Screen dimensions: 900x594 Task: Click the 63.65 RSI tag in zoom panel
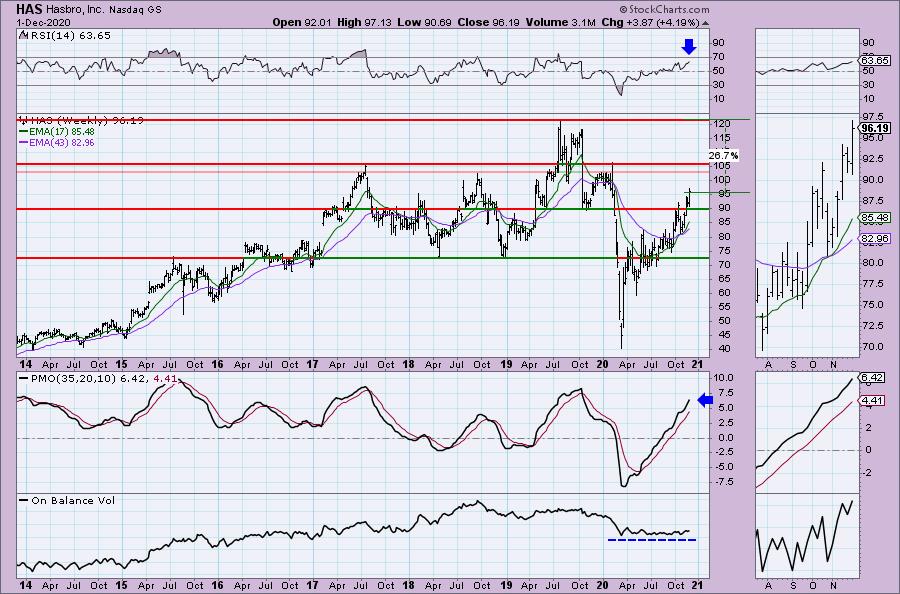tap(875, 60)
